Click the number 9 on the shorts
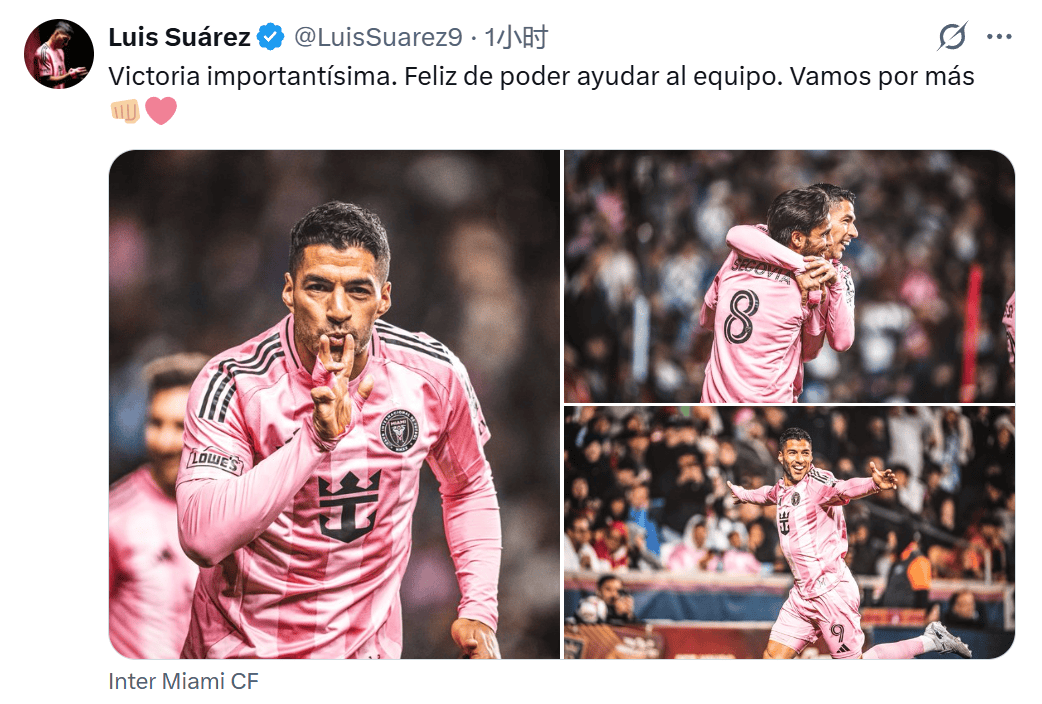The width and height of the screenshot is (1042, 704). click(x=837, y=632)
